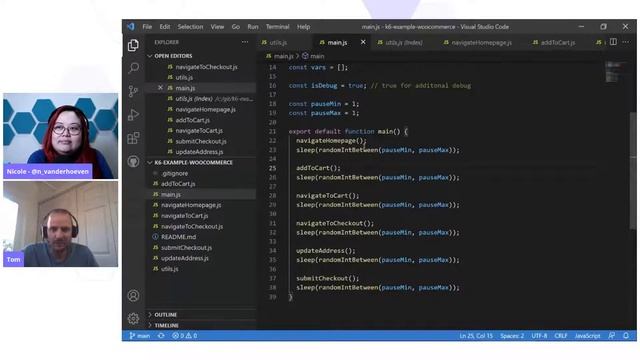Click Nicole's webcam video thumbnail
The width and height of the screenshot is (640, 360).
click(60, 136)
